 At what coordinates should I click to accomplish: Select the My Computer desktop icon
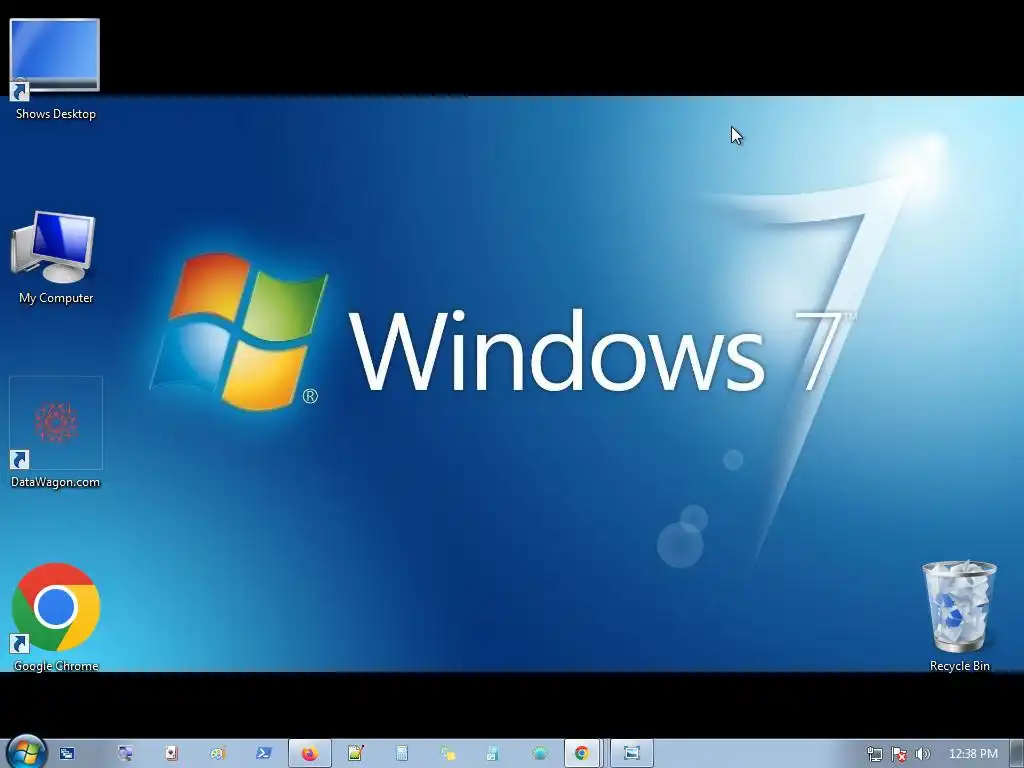(x=54, y=247)
